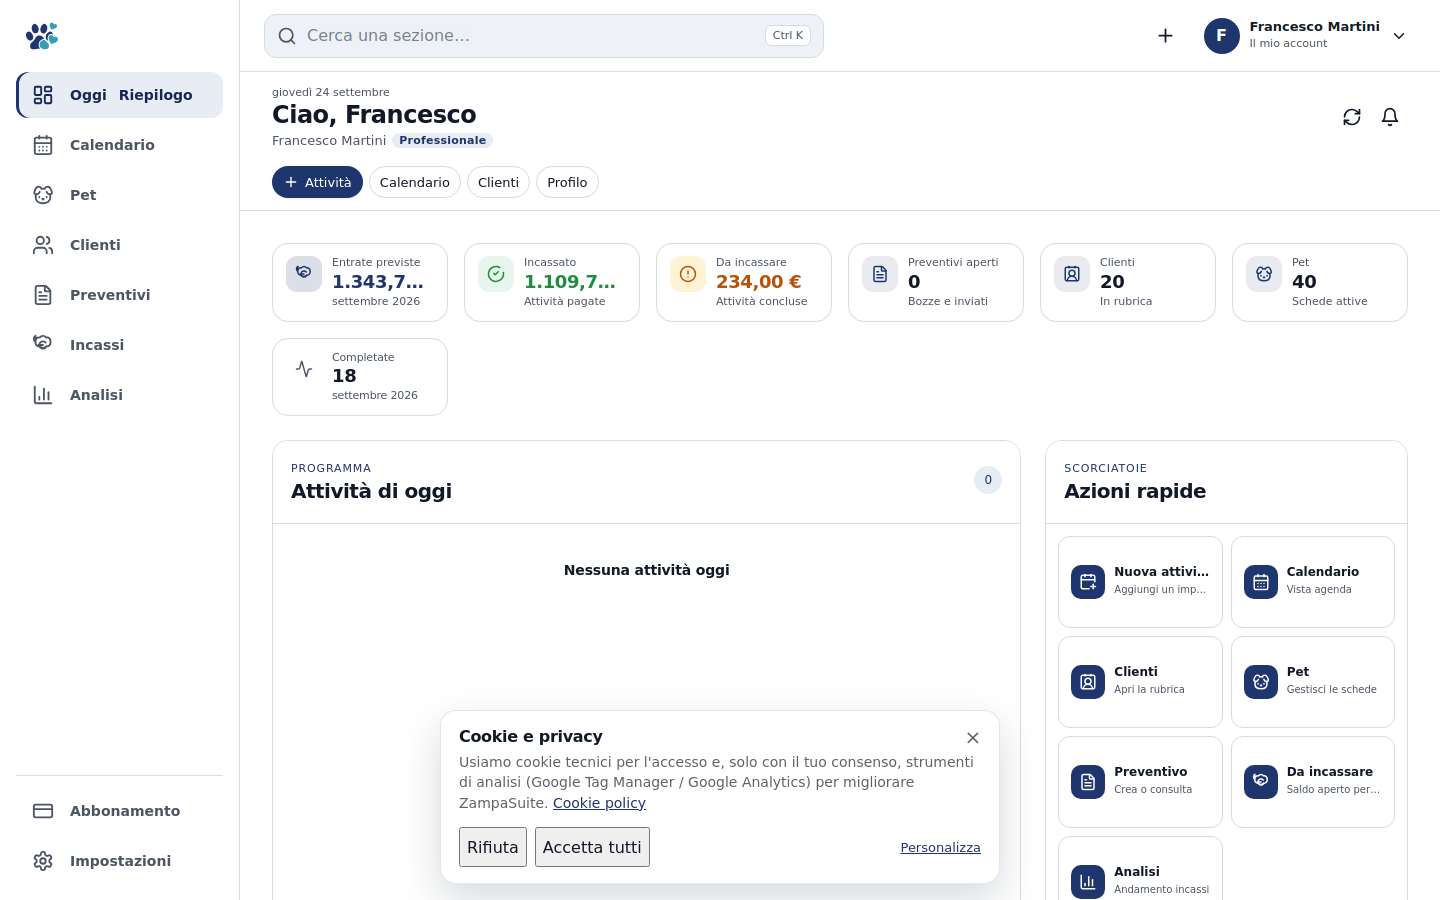This screenshot has height=900, width=1440.
Task: Open the Da incassare shortcut tile
Action: coord(1312,782)
